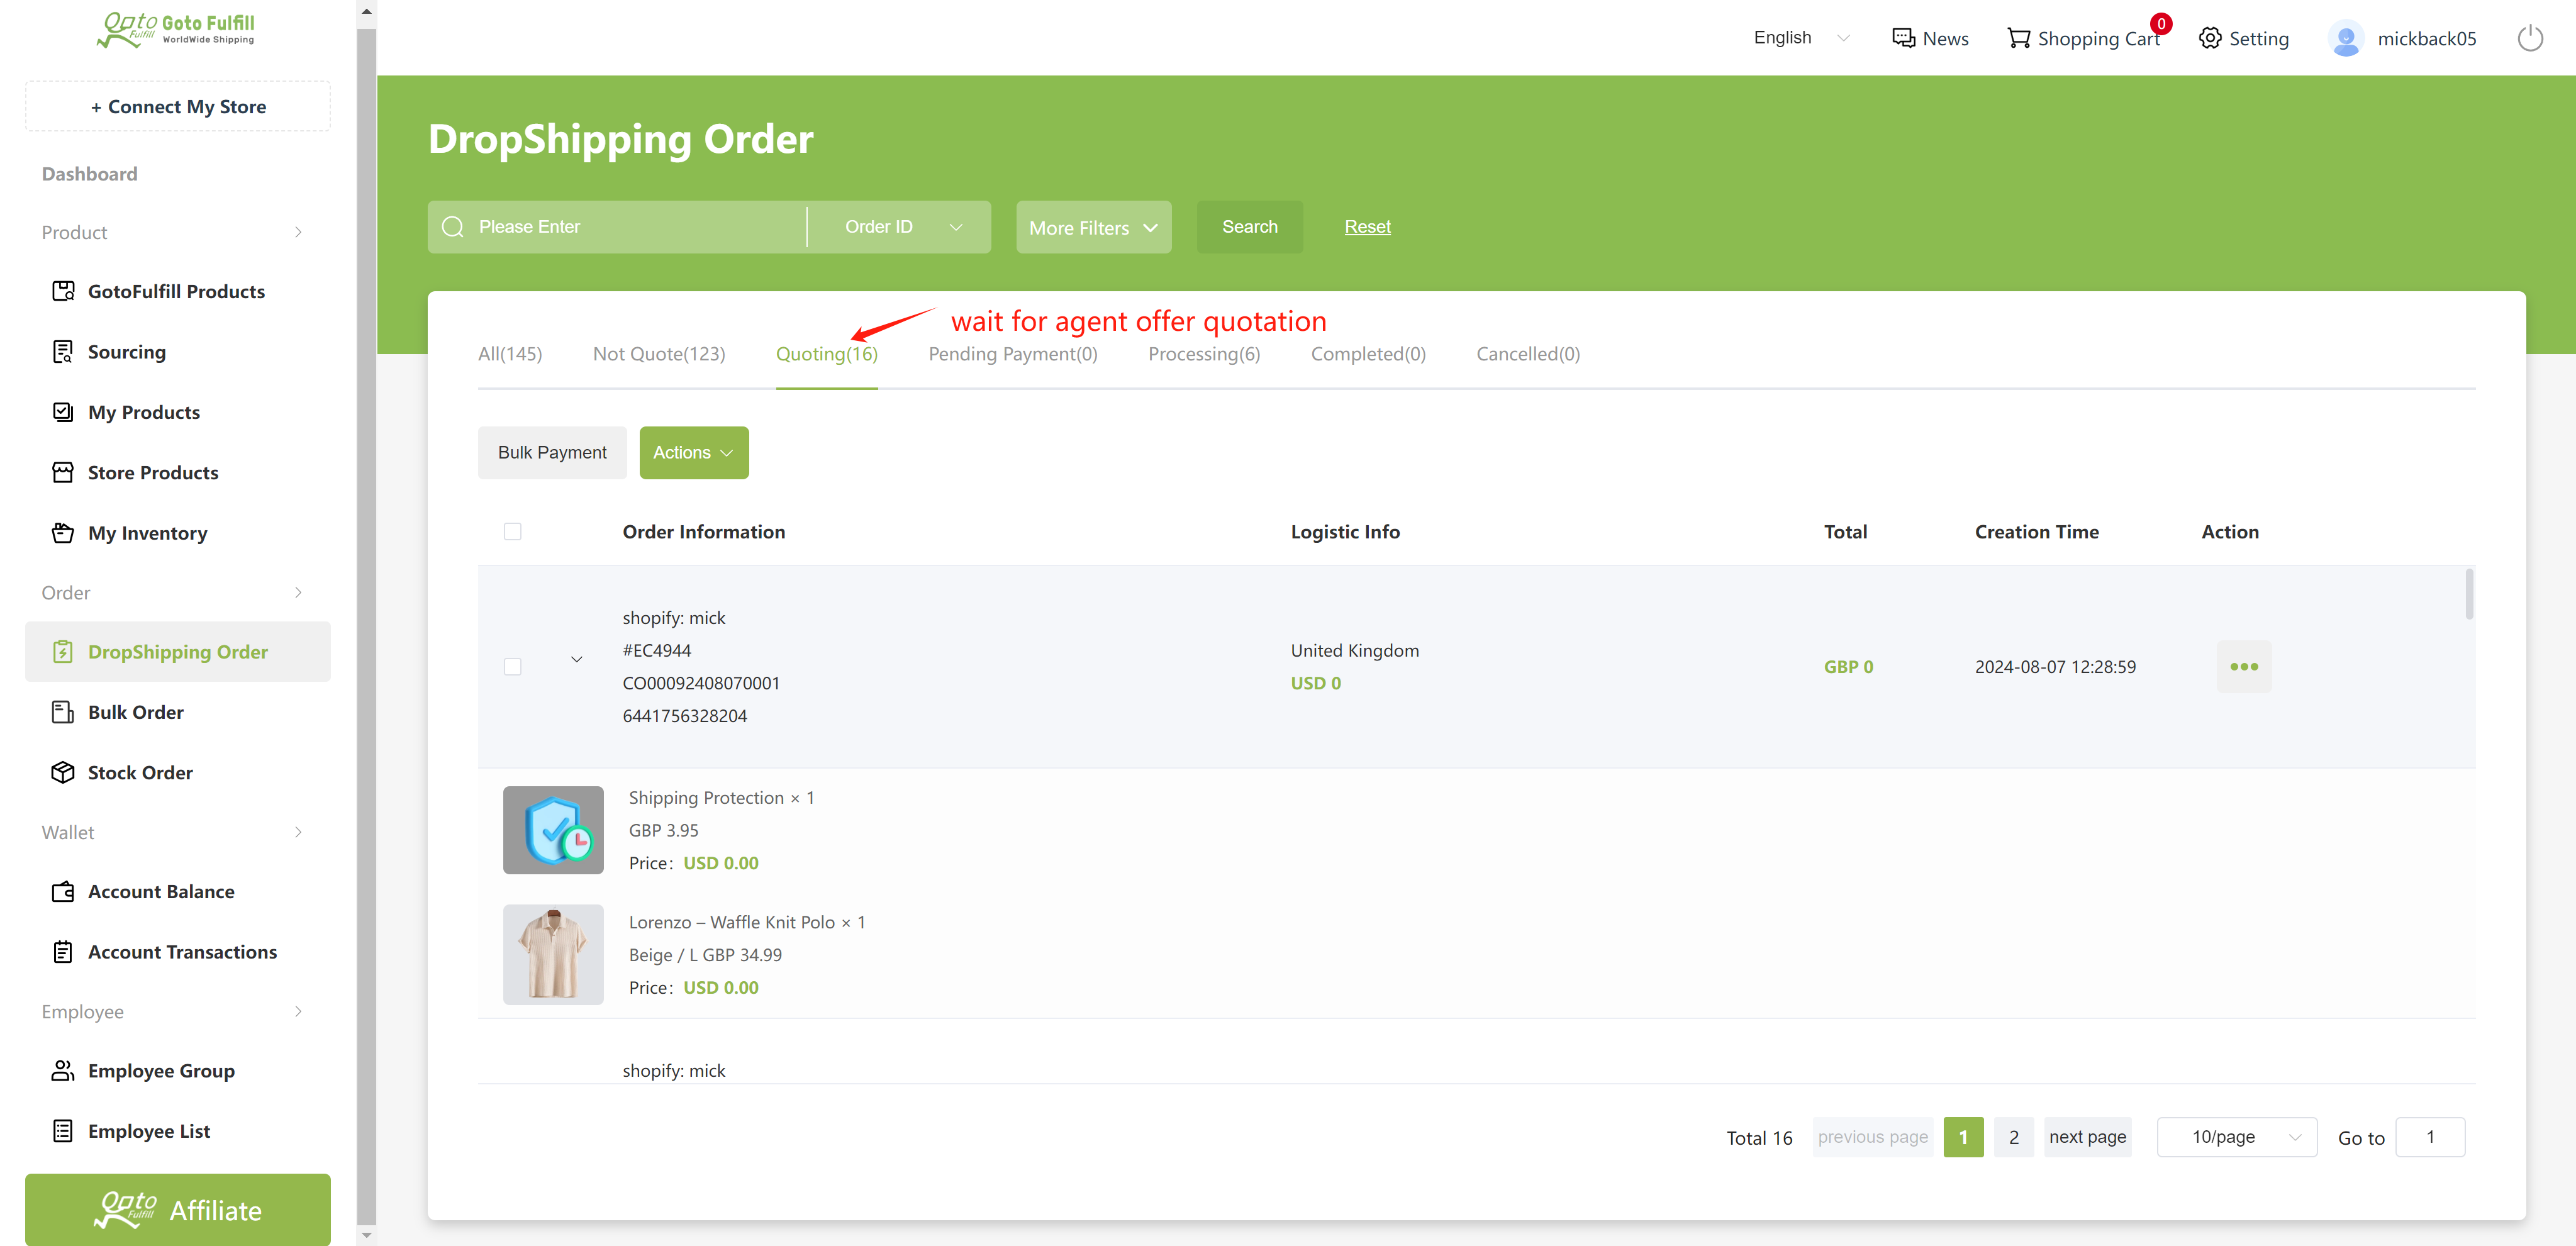Click the power logout icon
The width and height of the screenshot is (2576, 1246).
coord(2530,38)
